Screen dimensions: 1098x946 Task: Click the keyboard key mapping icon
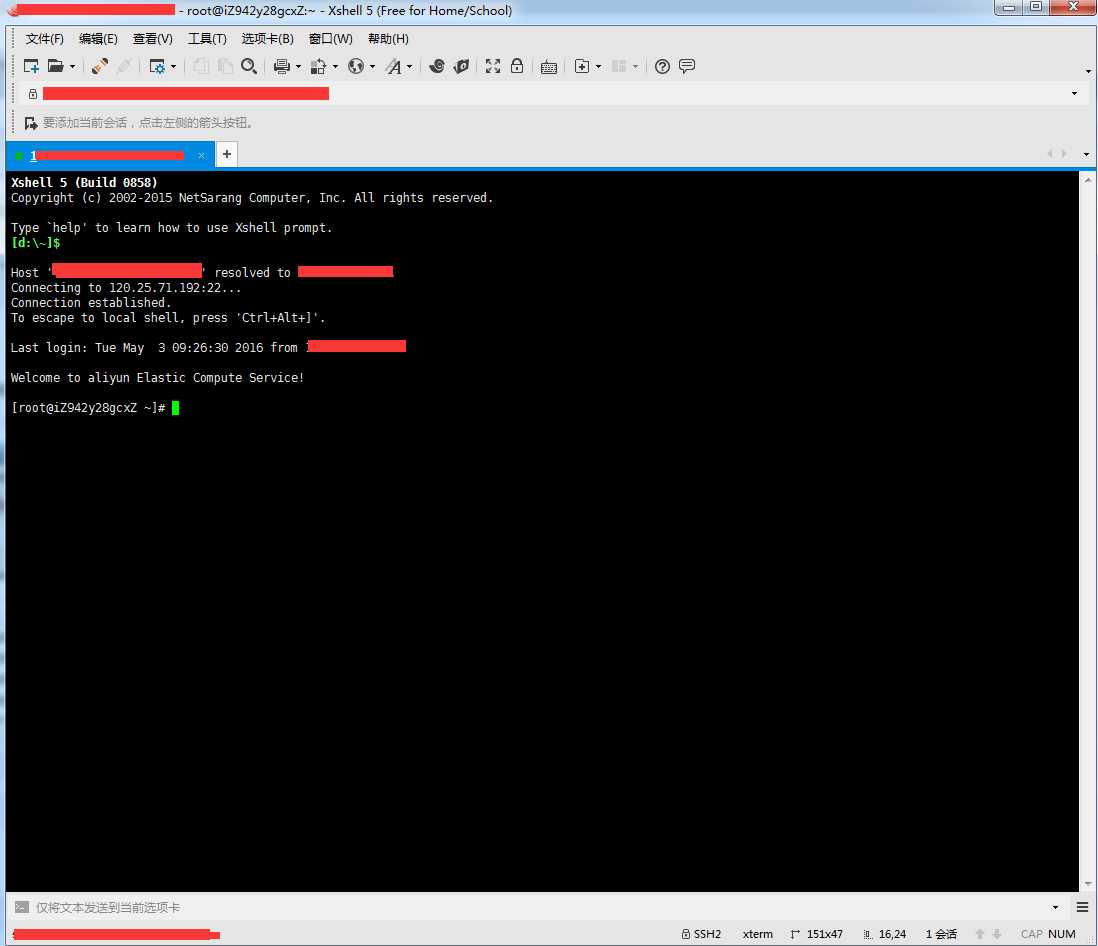[549, 67]
